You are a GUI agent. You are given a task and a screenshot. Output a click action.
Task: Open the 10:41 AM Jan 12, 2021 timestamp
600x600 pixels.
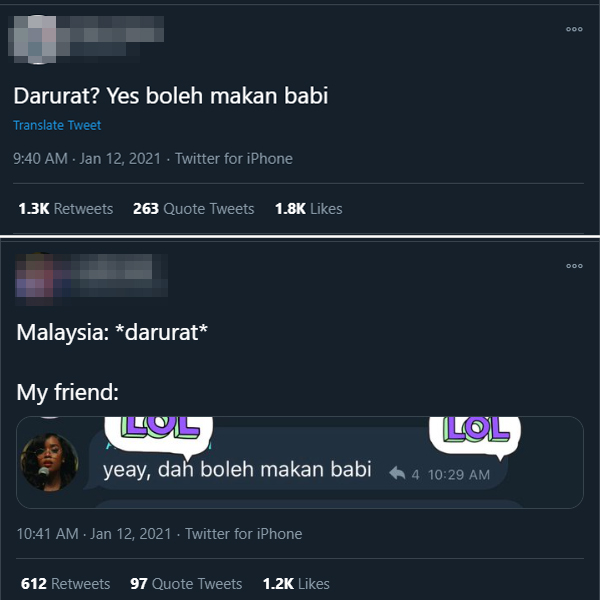pyautogui.click(x=94, y=534)
